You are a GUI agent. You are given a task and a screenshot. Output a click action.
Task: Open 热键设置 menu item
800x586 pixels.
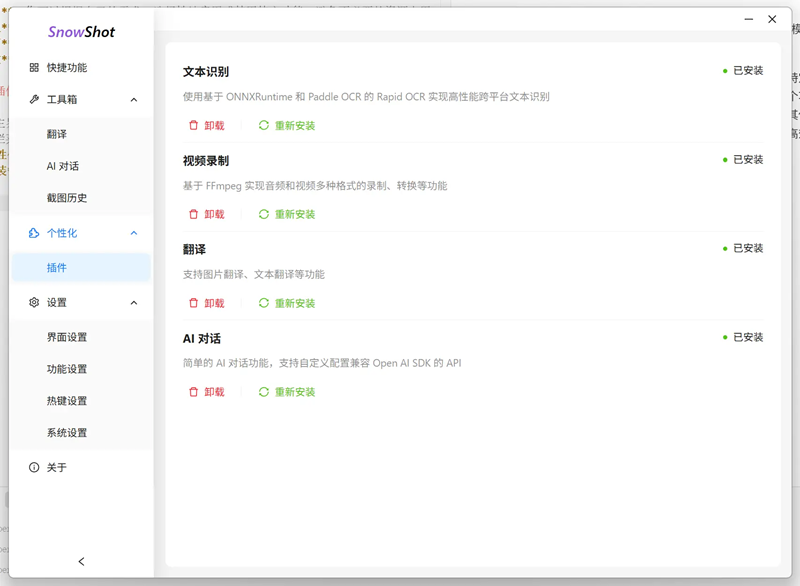[81, 401]
